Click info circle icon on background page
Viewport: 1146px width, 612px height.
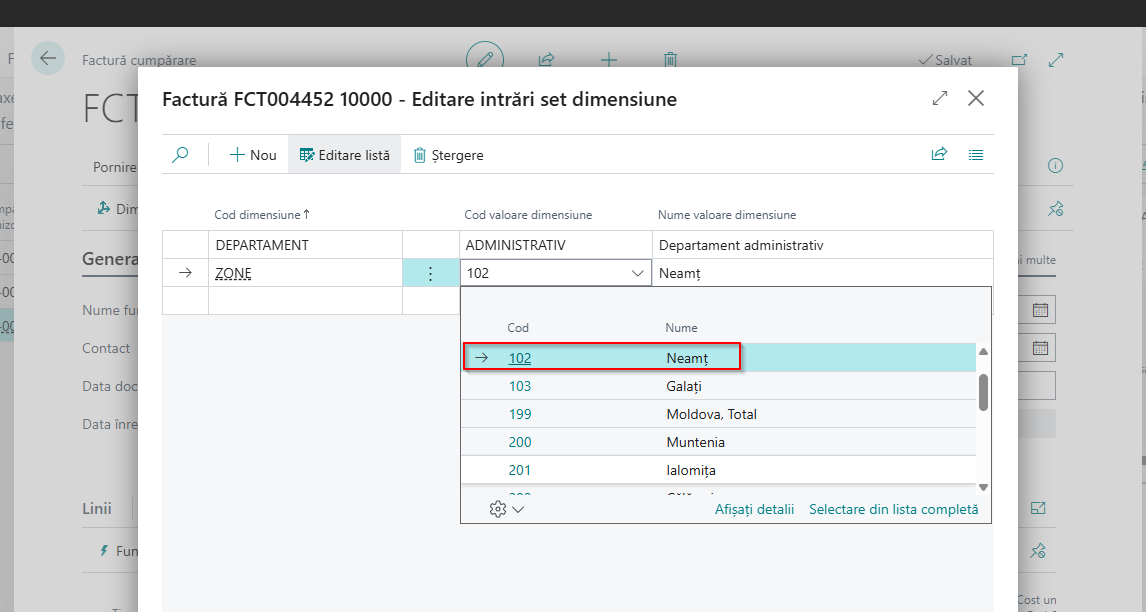pyautogui.click(x=1055, y=166)
